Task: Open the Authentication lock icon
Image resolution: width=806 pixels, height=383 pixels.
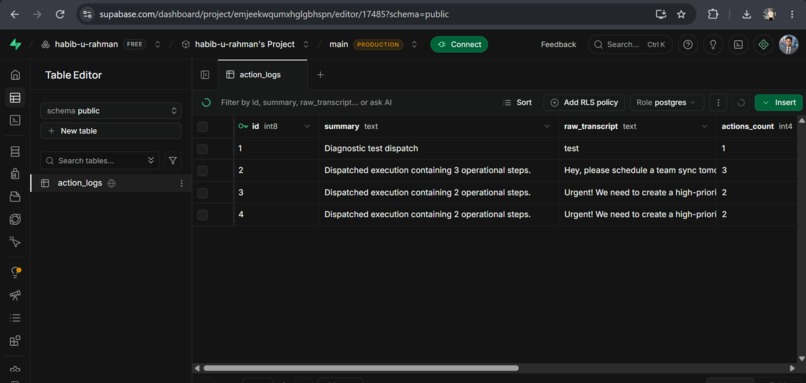Action: pos(15,174)
